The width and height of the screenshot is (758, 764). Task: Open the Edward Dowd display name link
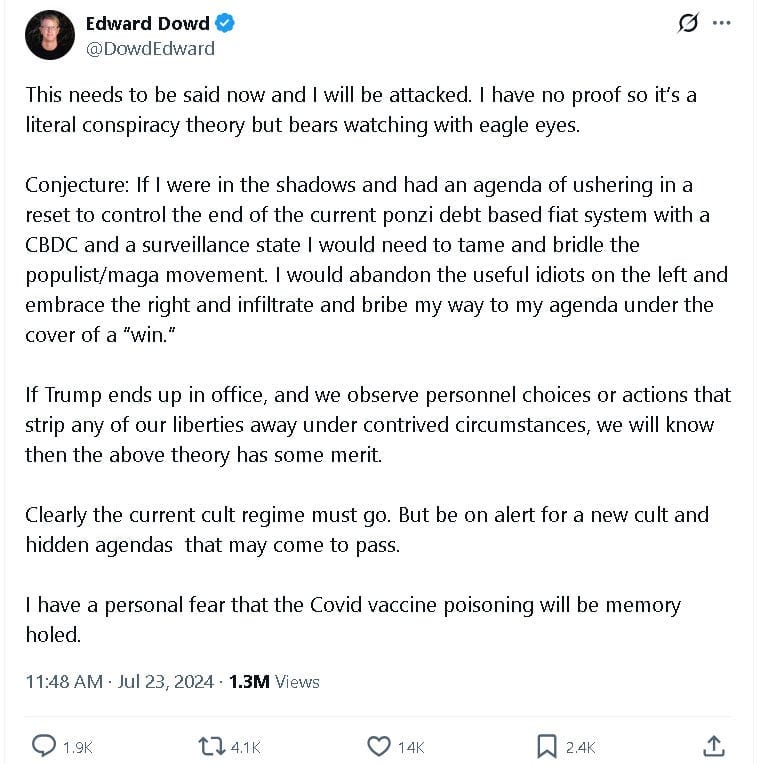pos(148,23)
